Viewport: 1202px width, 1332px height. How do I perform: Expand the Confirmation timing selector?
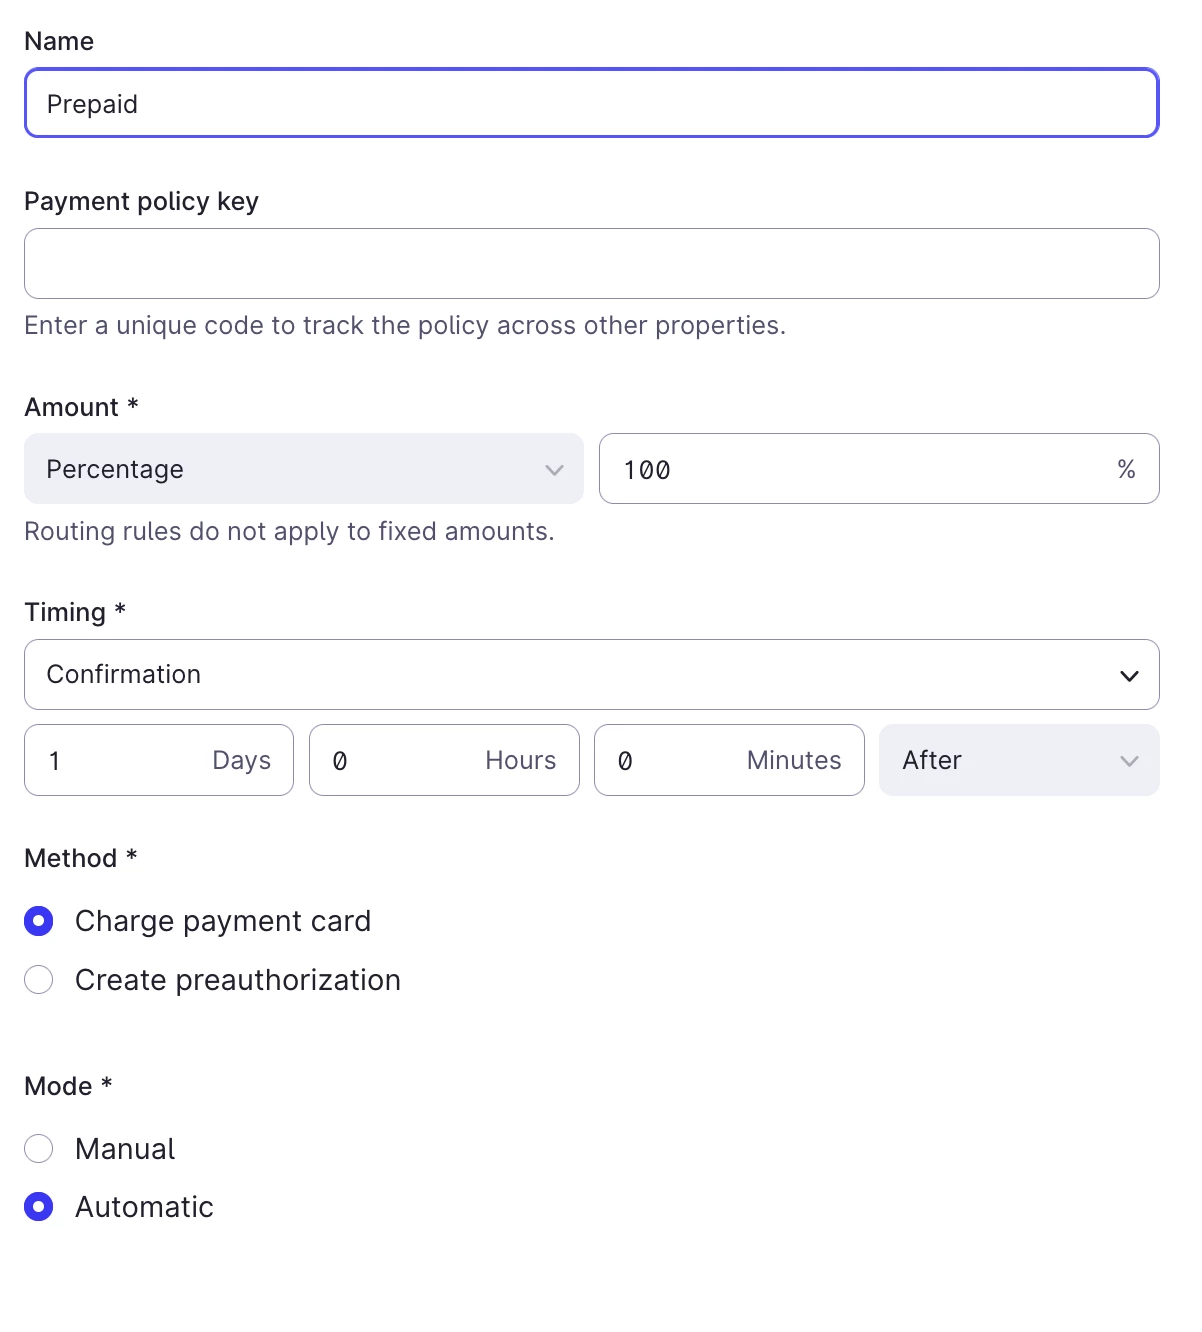[x=590, y=675]
